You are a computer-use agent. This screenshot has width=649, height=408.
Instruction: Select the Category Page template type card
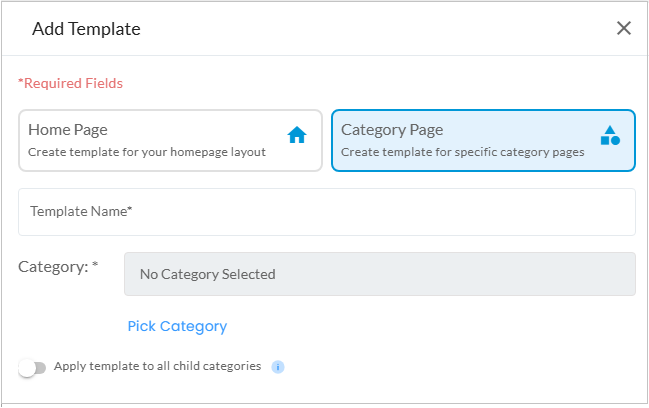tap(483, 141)
